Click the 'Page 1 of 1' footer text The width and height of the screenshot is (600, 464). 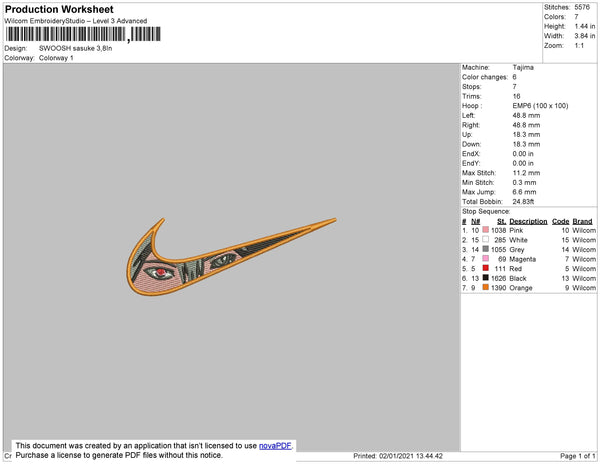(x=577, y=456)
